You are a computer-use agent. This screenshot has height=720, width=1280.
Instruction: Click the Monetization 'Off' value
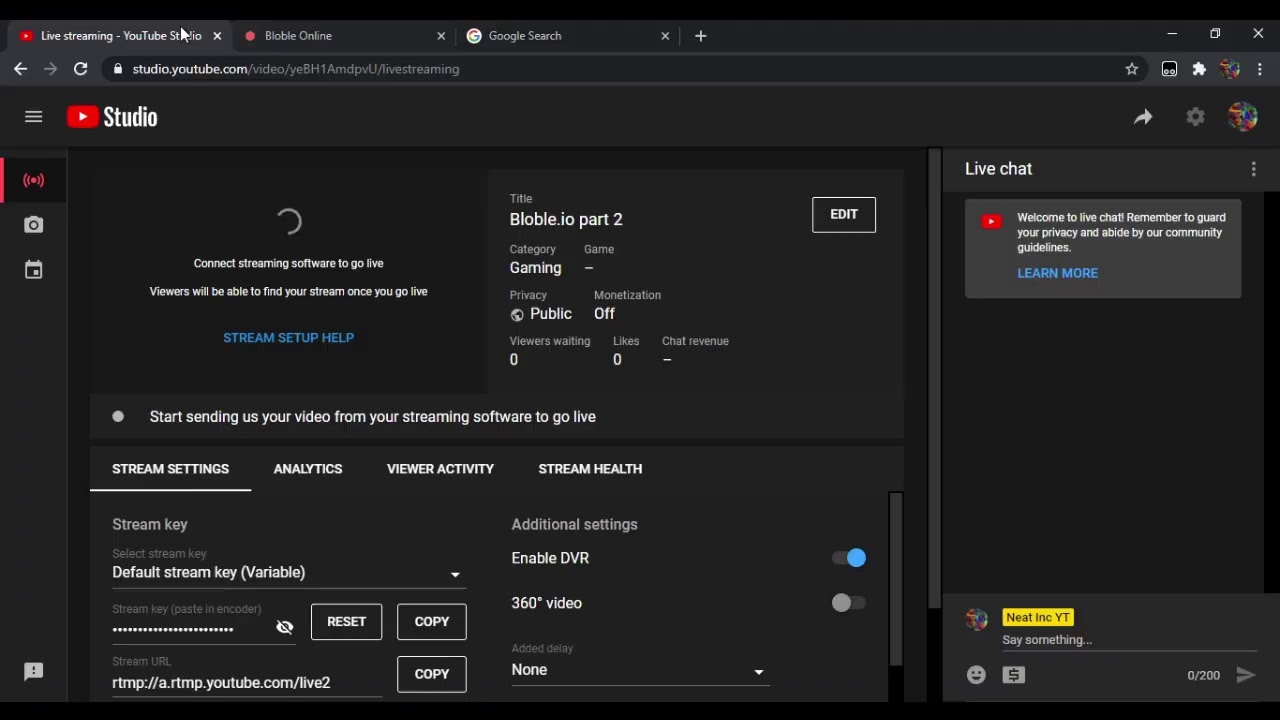604,314
